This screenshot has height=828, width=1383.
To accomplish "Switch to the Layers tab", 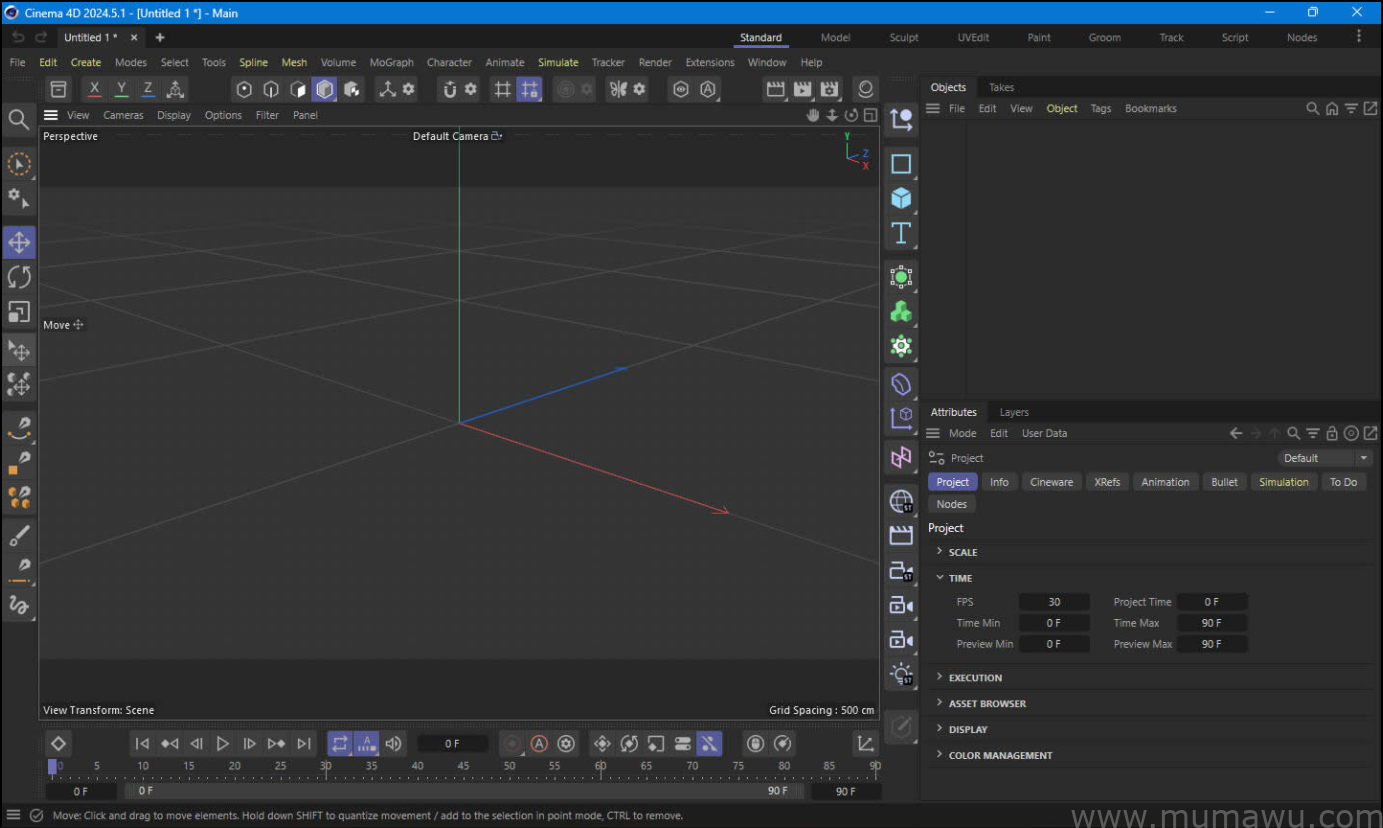I will [1013, 412].
